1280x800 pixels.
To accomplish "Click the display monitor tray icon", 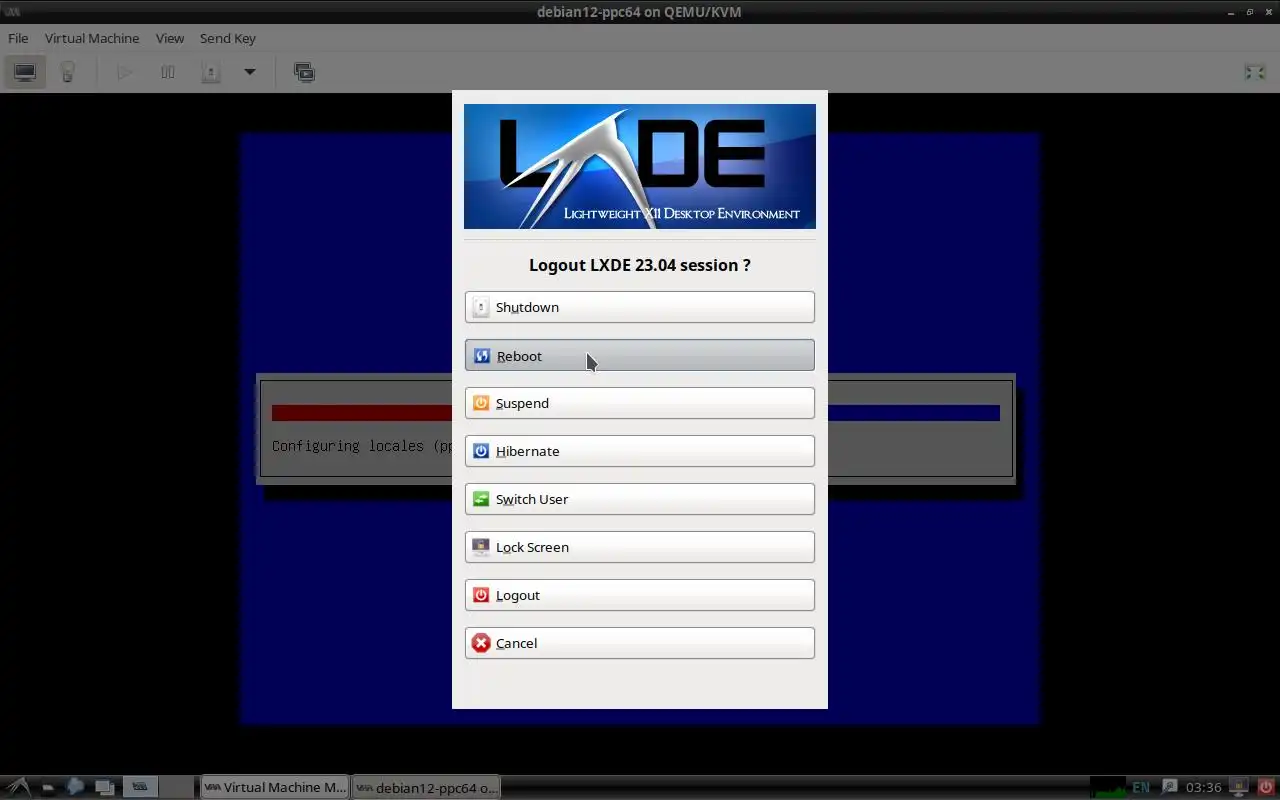I will coord(1240,787).
